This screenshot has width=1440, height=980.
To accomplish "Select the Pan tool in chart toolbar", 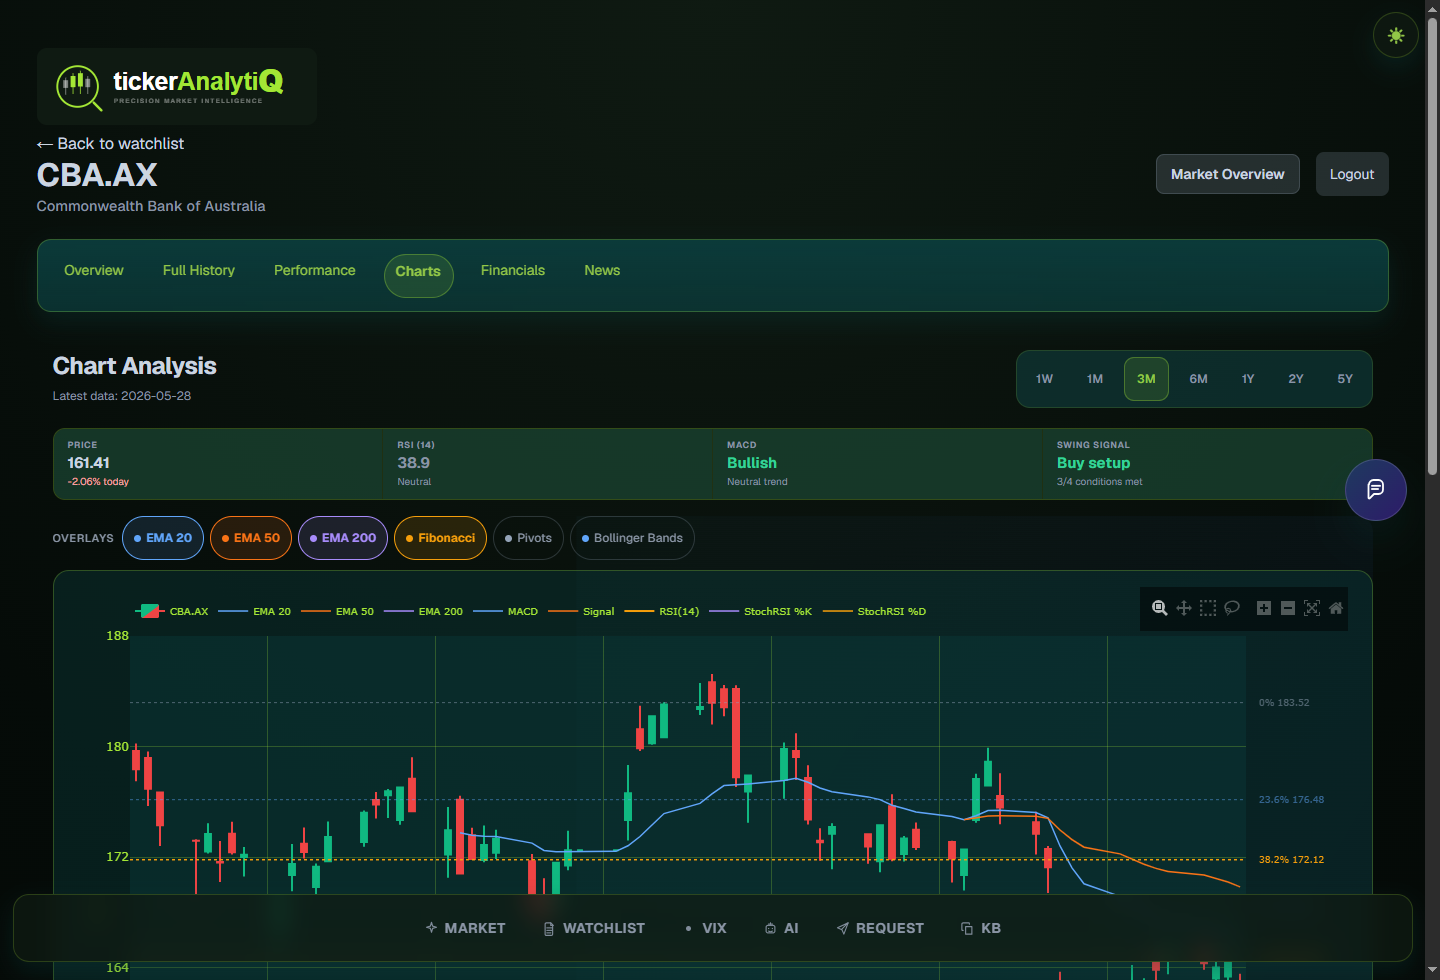I will 1183,608.
